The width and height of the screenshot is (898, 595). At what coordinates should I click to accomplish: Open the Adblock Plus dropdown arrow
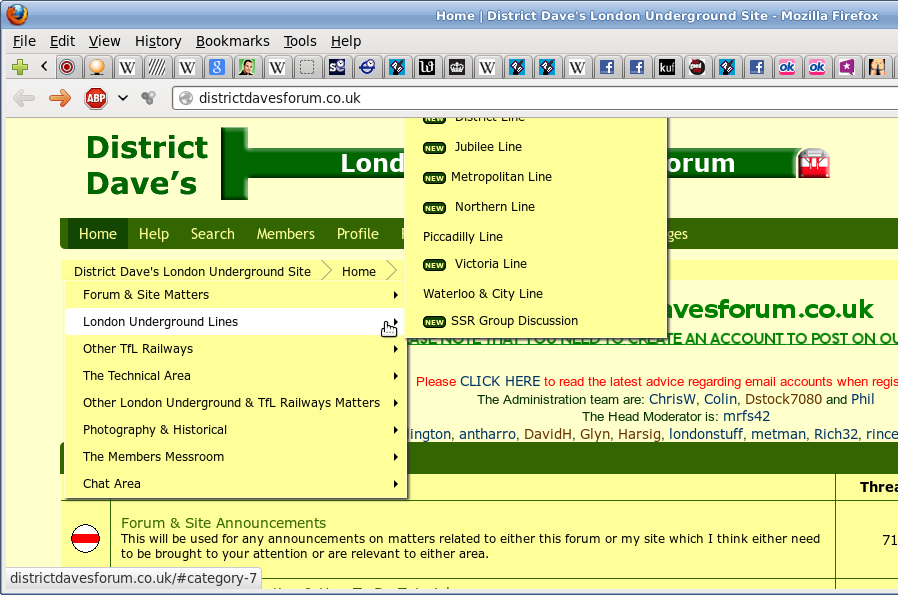click(123, 98)
